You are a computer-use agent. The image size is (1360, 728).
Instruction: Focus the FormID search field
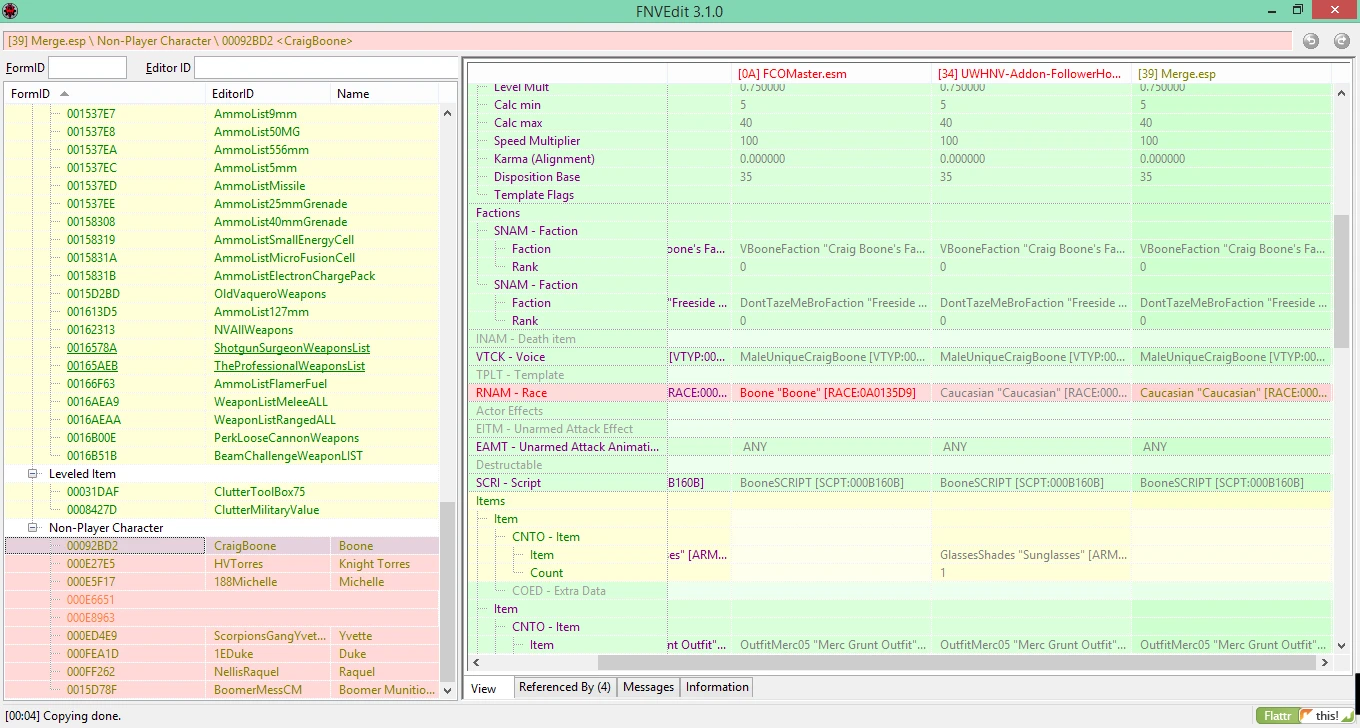pos(88,68)
